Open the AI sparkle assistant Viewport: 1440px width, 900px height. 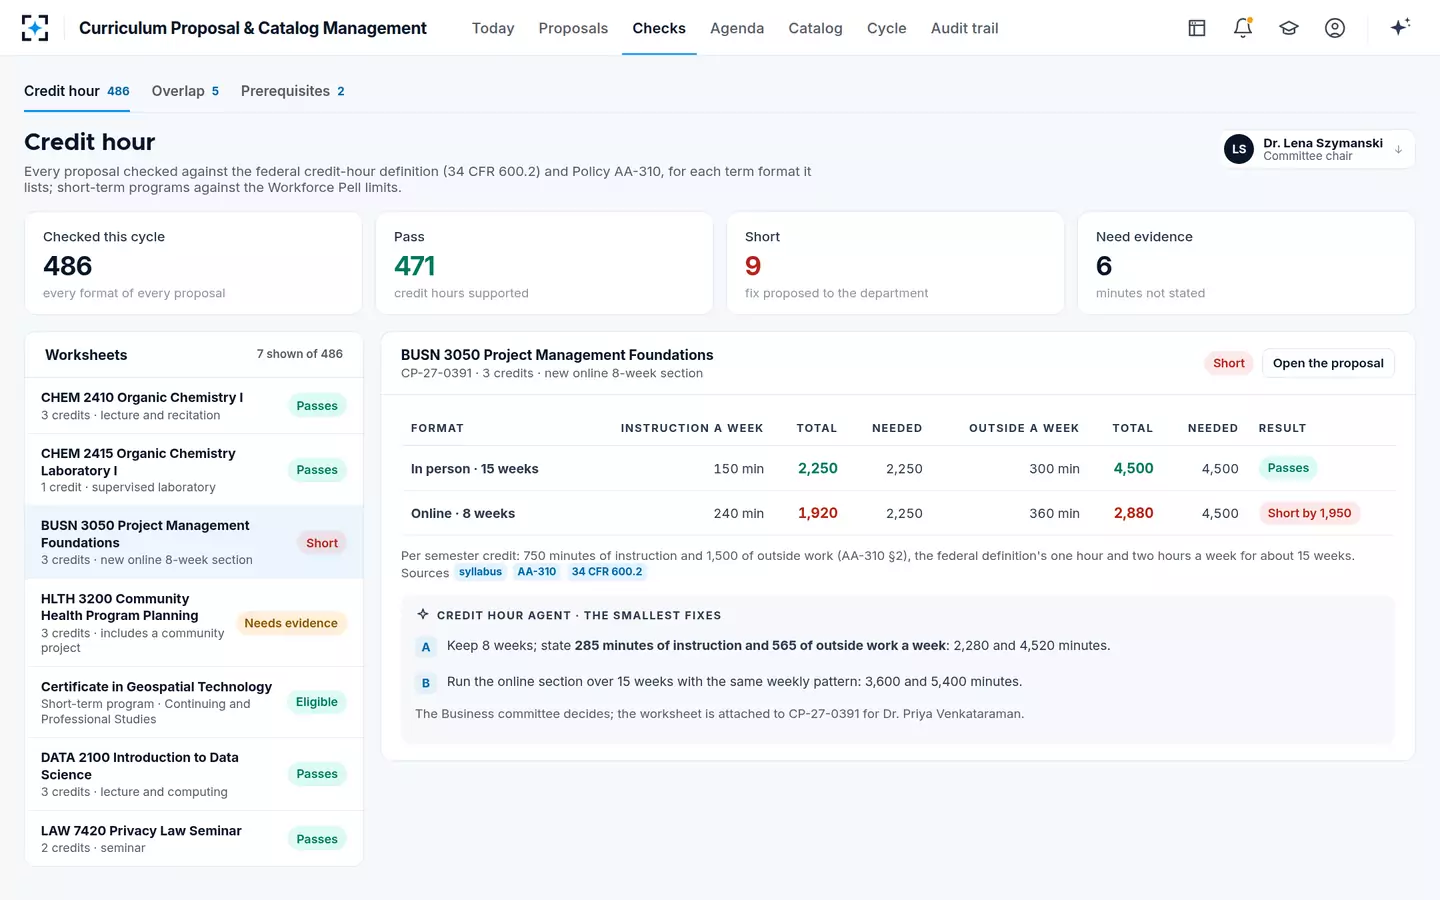pos(1400,27)
